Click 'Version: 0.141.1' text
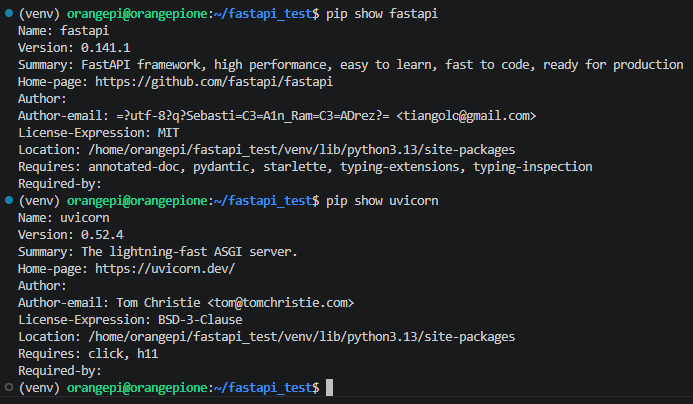 click(74, 48)
